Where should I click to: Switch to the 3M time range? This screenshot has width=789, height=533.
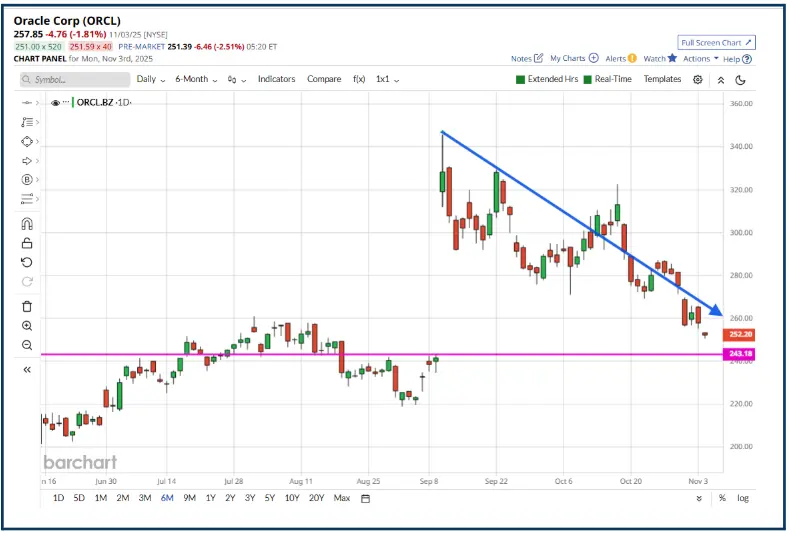click(x=145, y=498)
